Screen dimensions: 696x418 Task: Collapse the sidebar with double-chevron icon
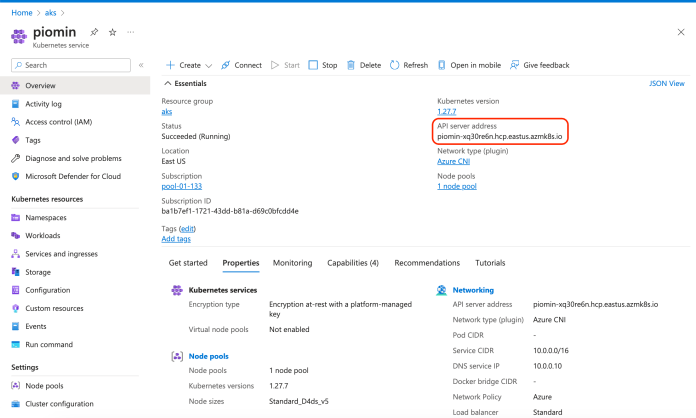point(141,65)
